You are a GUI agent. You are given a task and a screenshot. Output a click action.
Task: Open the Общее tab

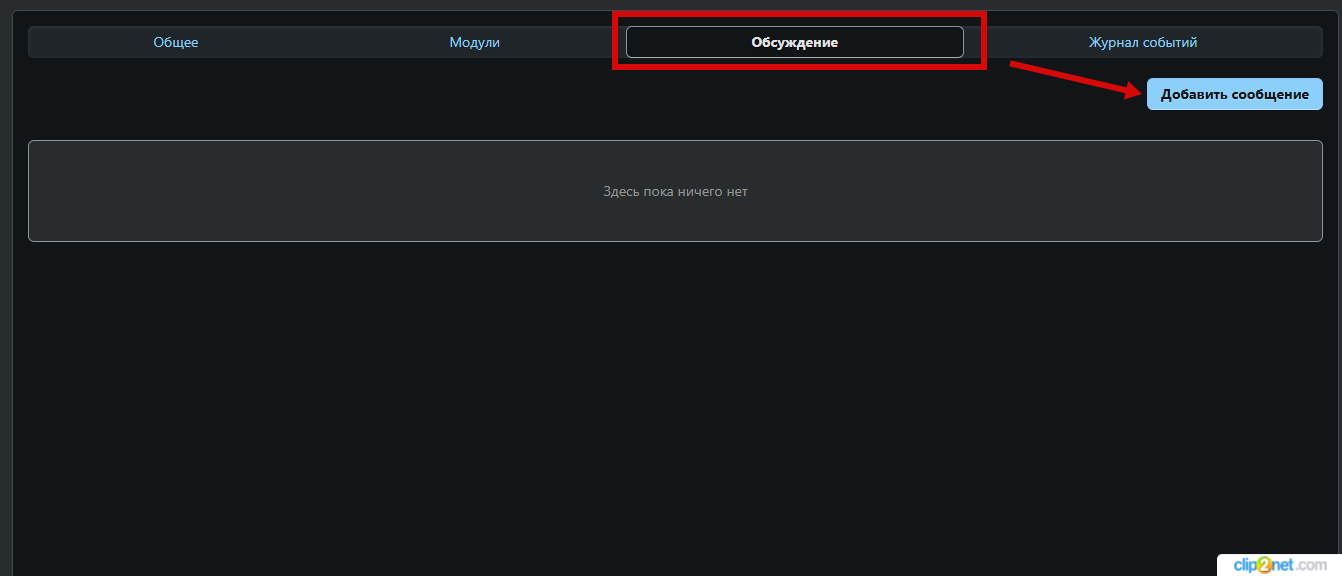click(x=176, y=42)
